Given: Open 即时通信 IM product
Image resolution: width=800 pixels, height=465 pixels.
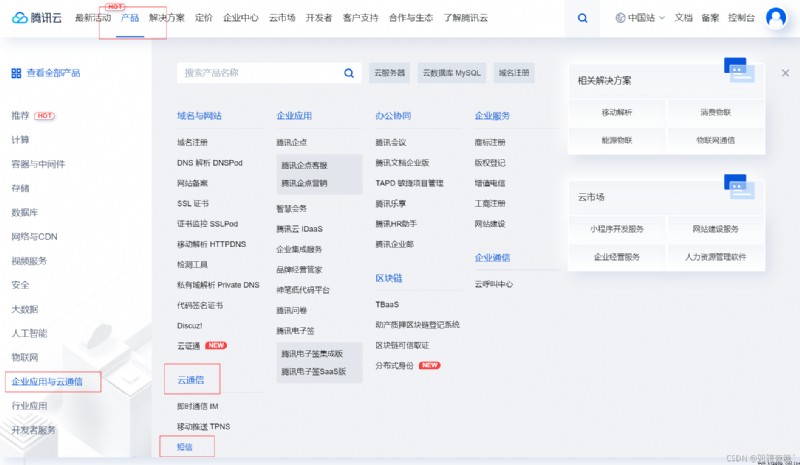Looking at the screenshot, I should tap(197, 406).
